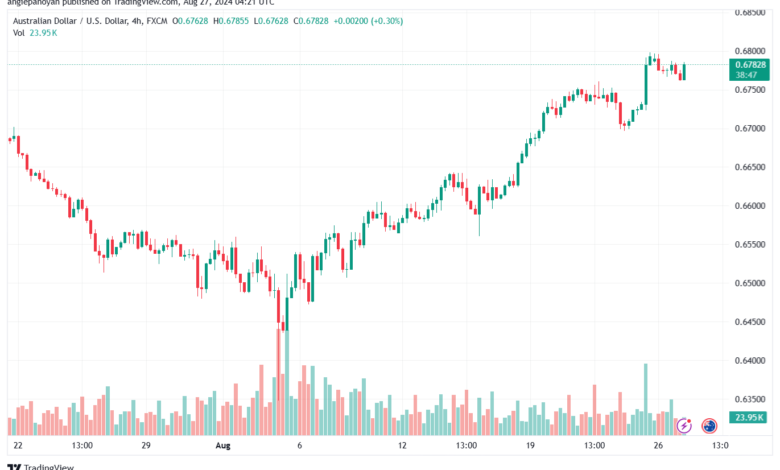This screenshot has height=470, width=780.
Task: Click the 6 date marker on time axis
Action: [x=299, y=445]
